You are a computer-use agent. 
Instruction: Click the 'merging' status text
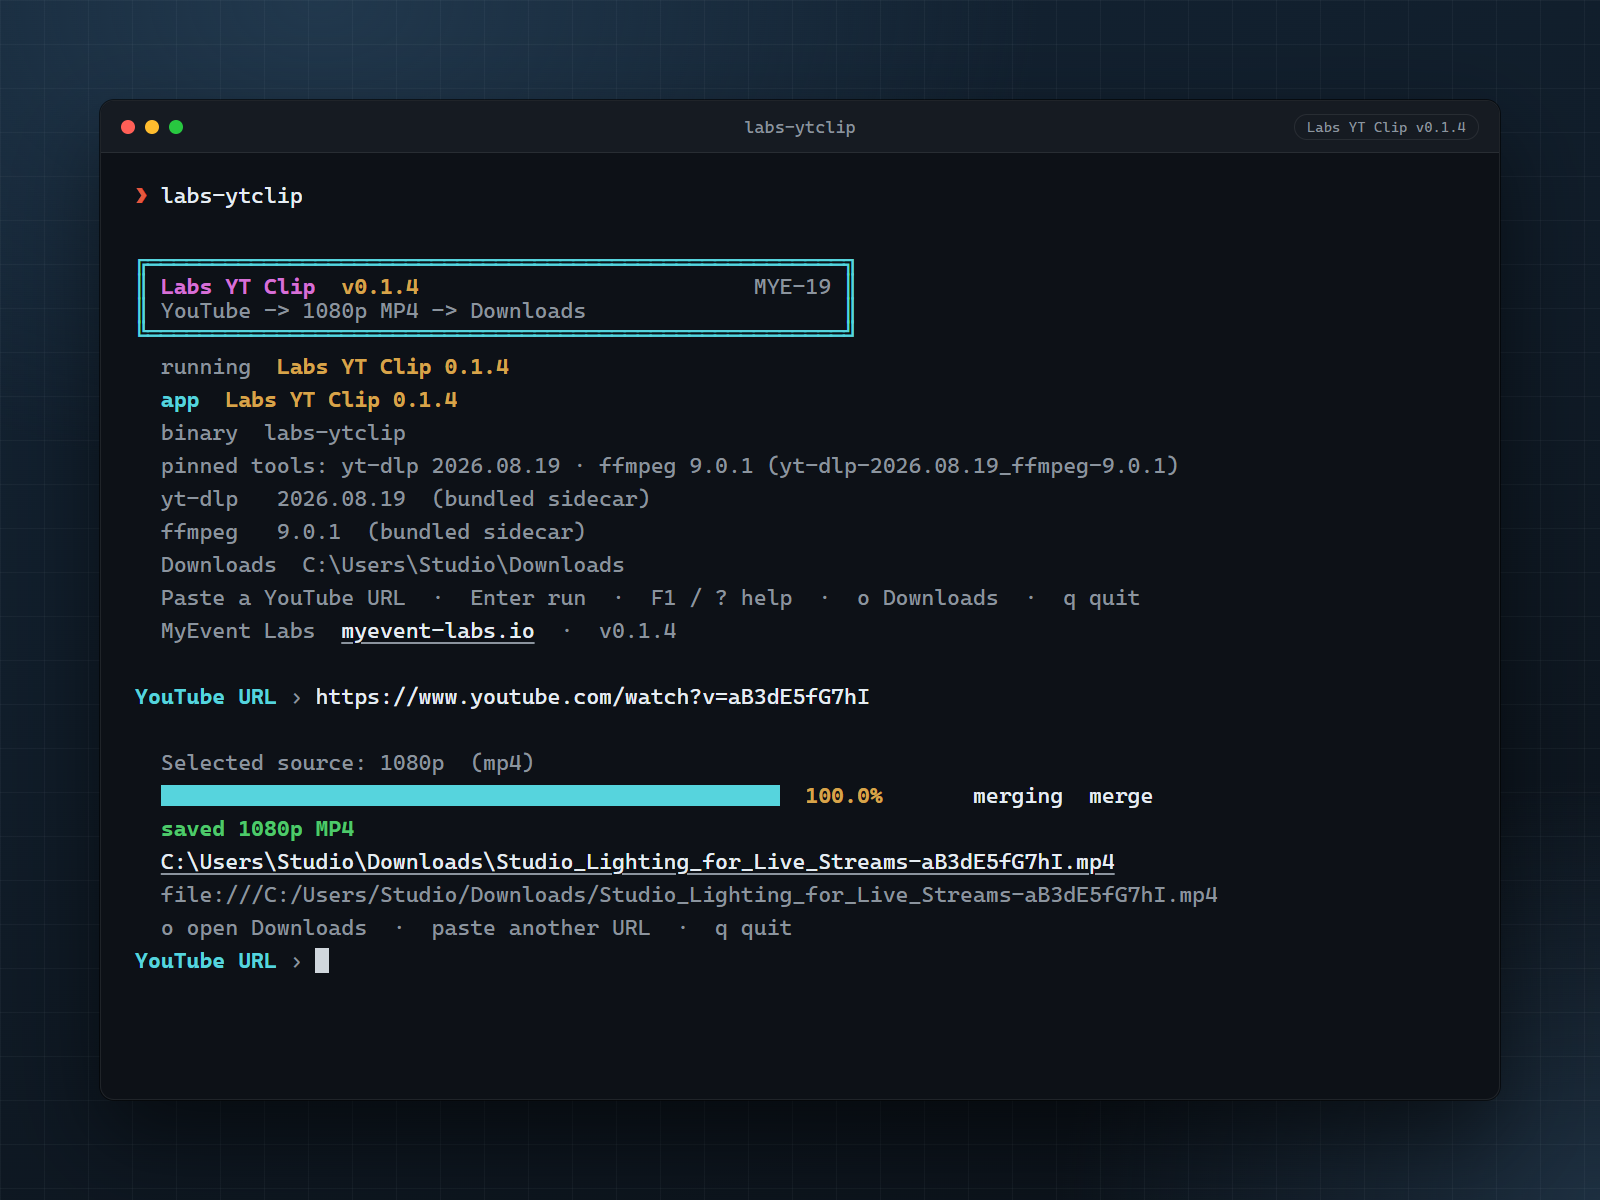click(x=1018, y=796)
